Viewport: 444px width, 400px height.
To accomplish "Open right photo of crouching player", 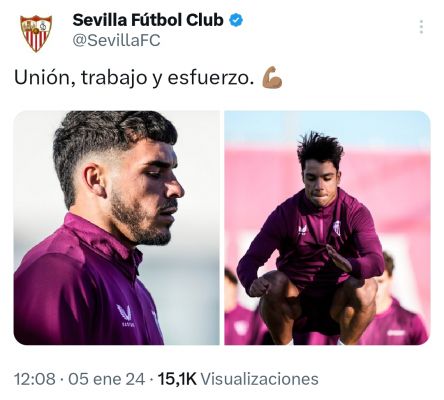I will click(327, 228).
